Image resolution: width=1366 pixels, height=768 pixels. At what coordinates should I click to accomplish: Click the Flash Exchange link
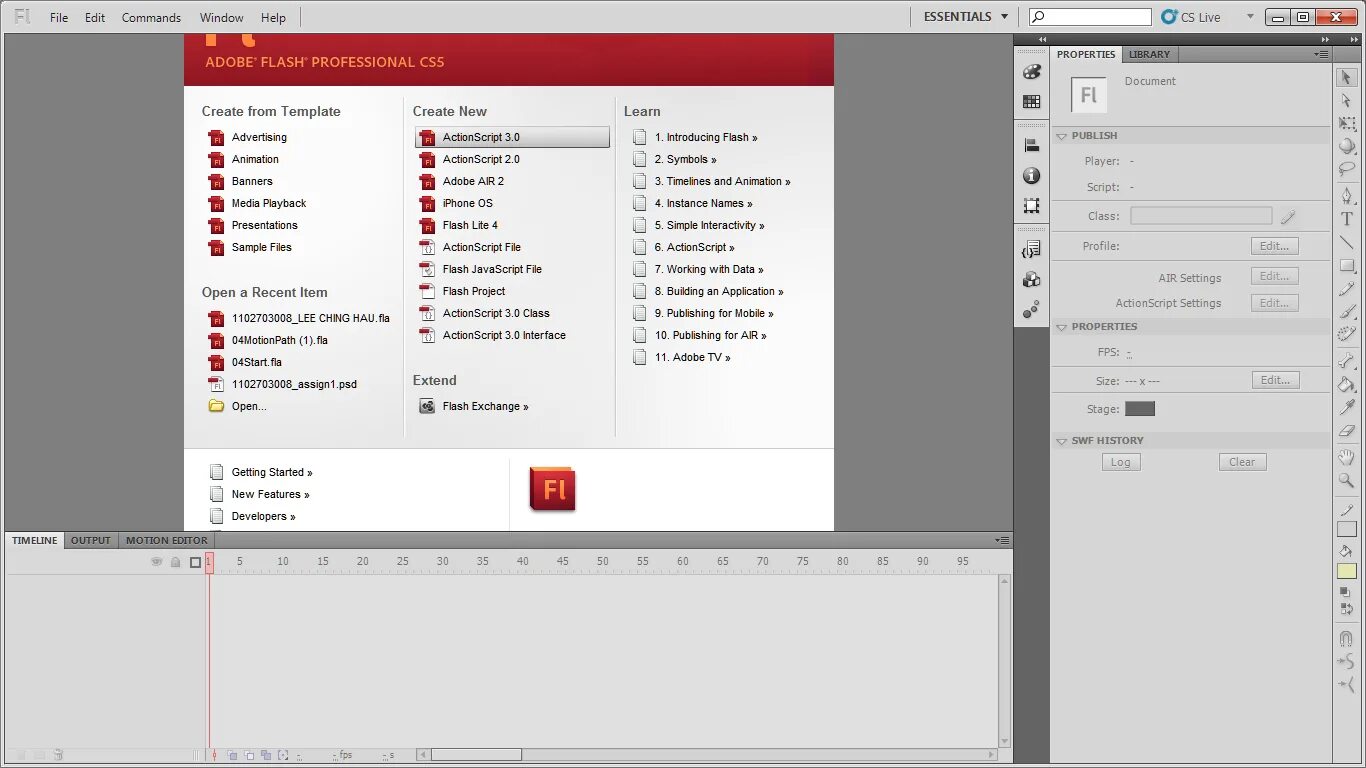point(485,406)
